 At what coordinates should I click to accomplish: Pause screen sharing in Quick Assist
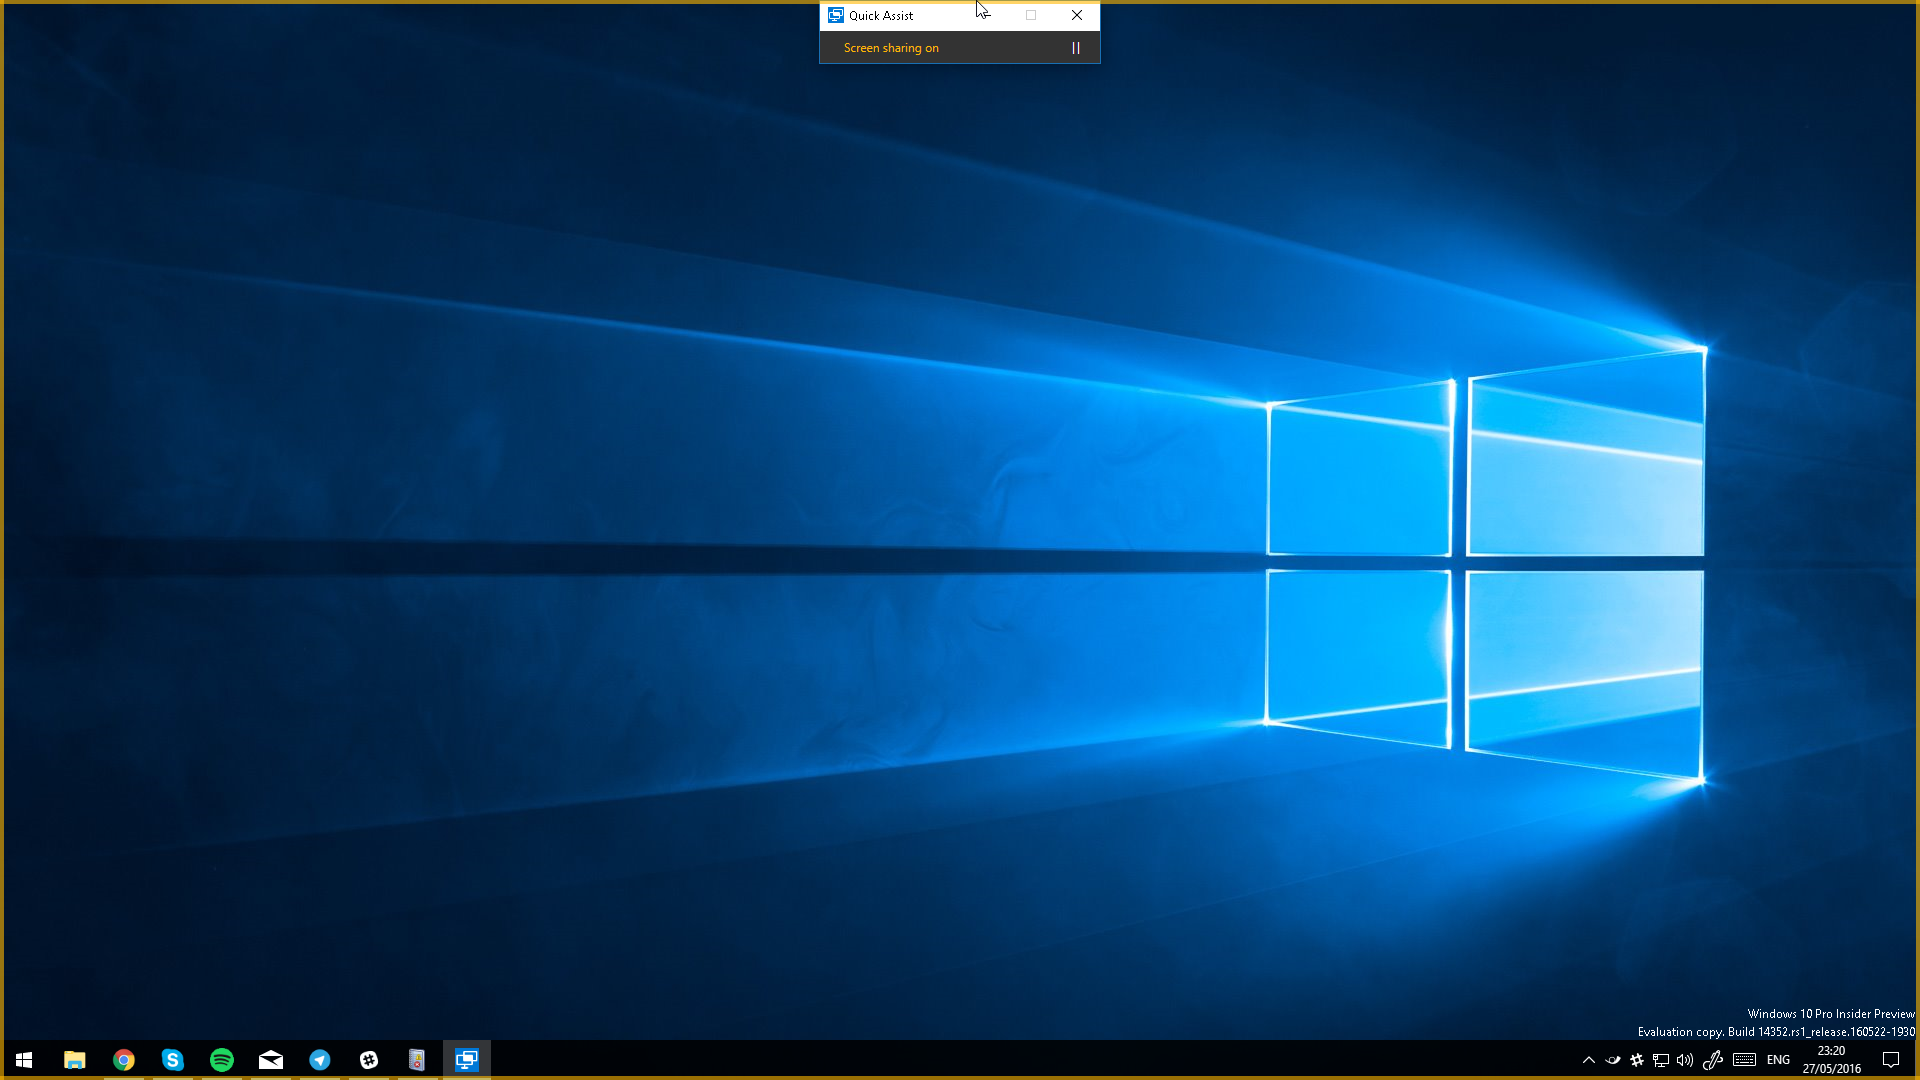pyautogui.click(x=1076, y=48)
